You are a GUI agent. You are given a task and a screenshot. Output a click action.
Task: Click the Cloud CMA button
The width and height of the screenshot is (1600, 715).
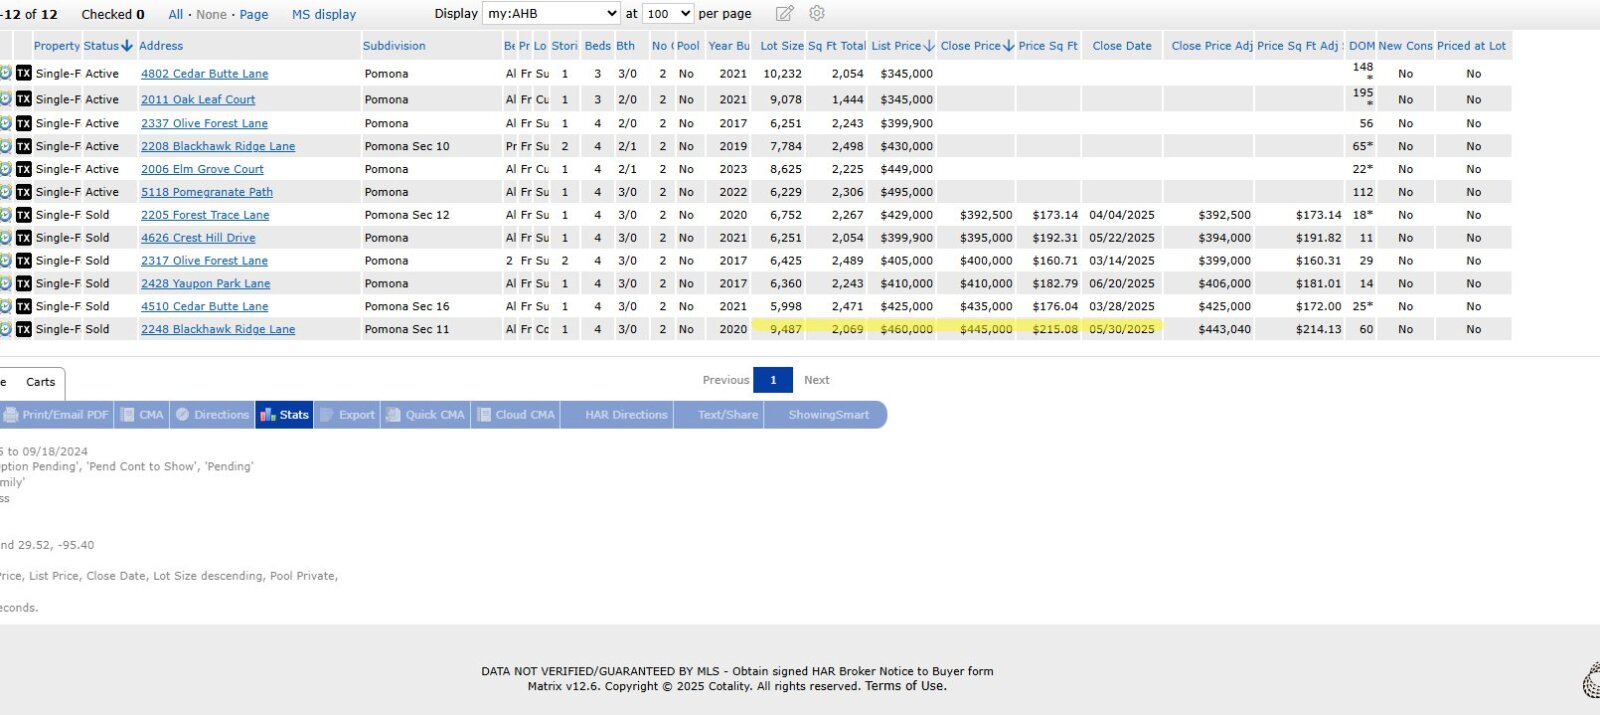[516, 415]
